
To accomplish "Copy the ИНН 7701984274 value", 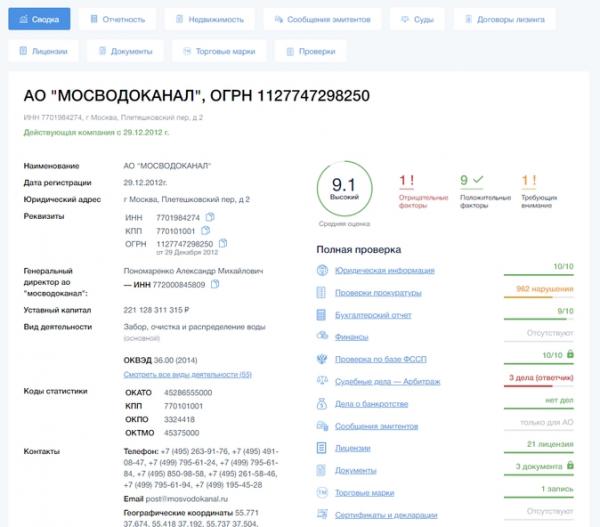I will click(210, 217).
